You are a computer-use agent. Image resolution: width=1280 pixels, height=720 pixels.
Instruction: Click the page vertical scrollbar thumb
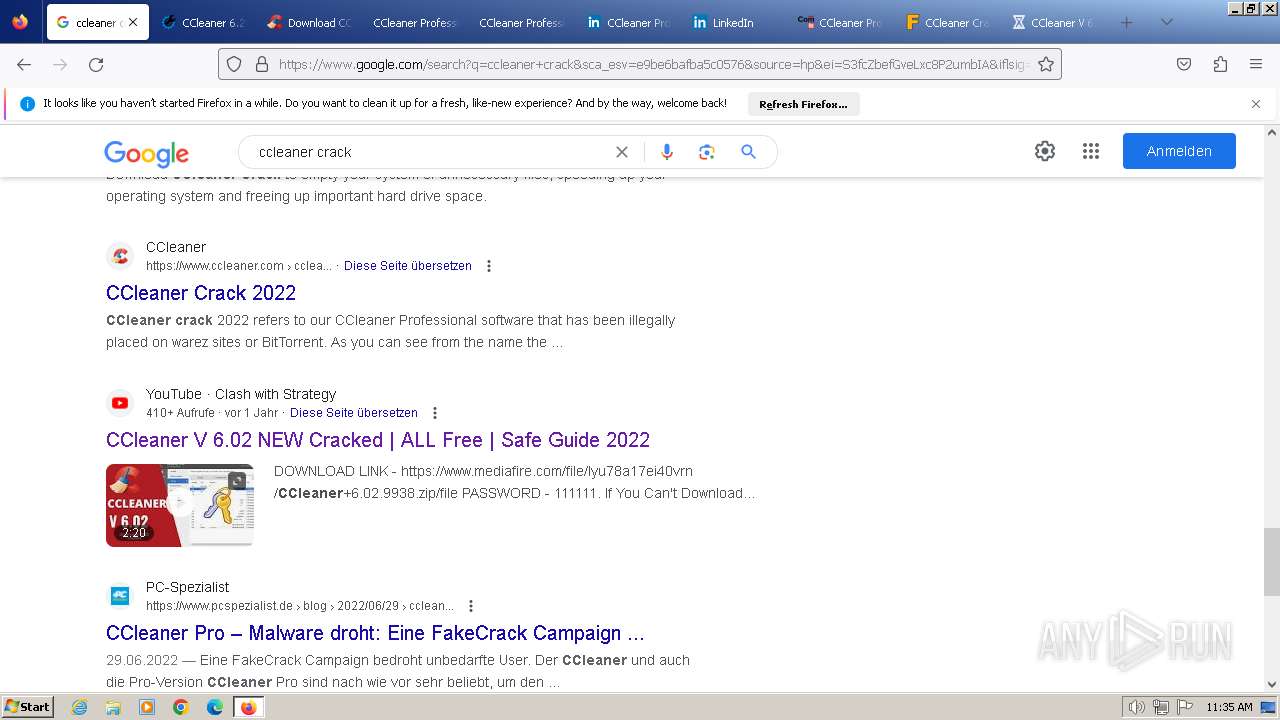tap(1272, 562)
